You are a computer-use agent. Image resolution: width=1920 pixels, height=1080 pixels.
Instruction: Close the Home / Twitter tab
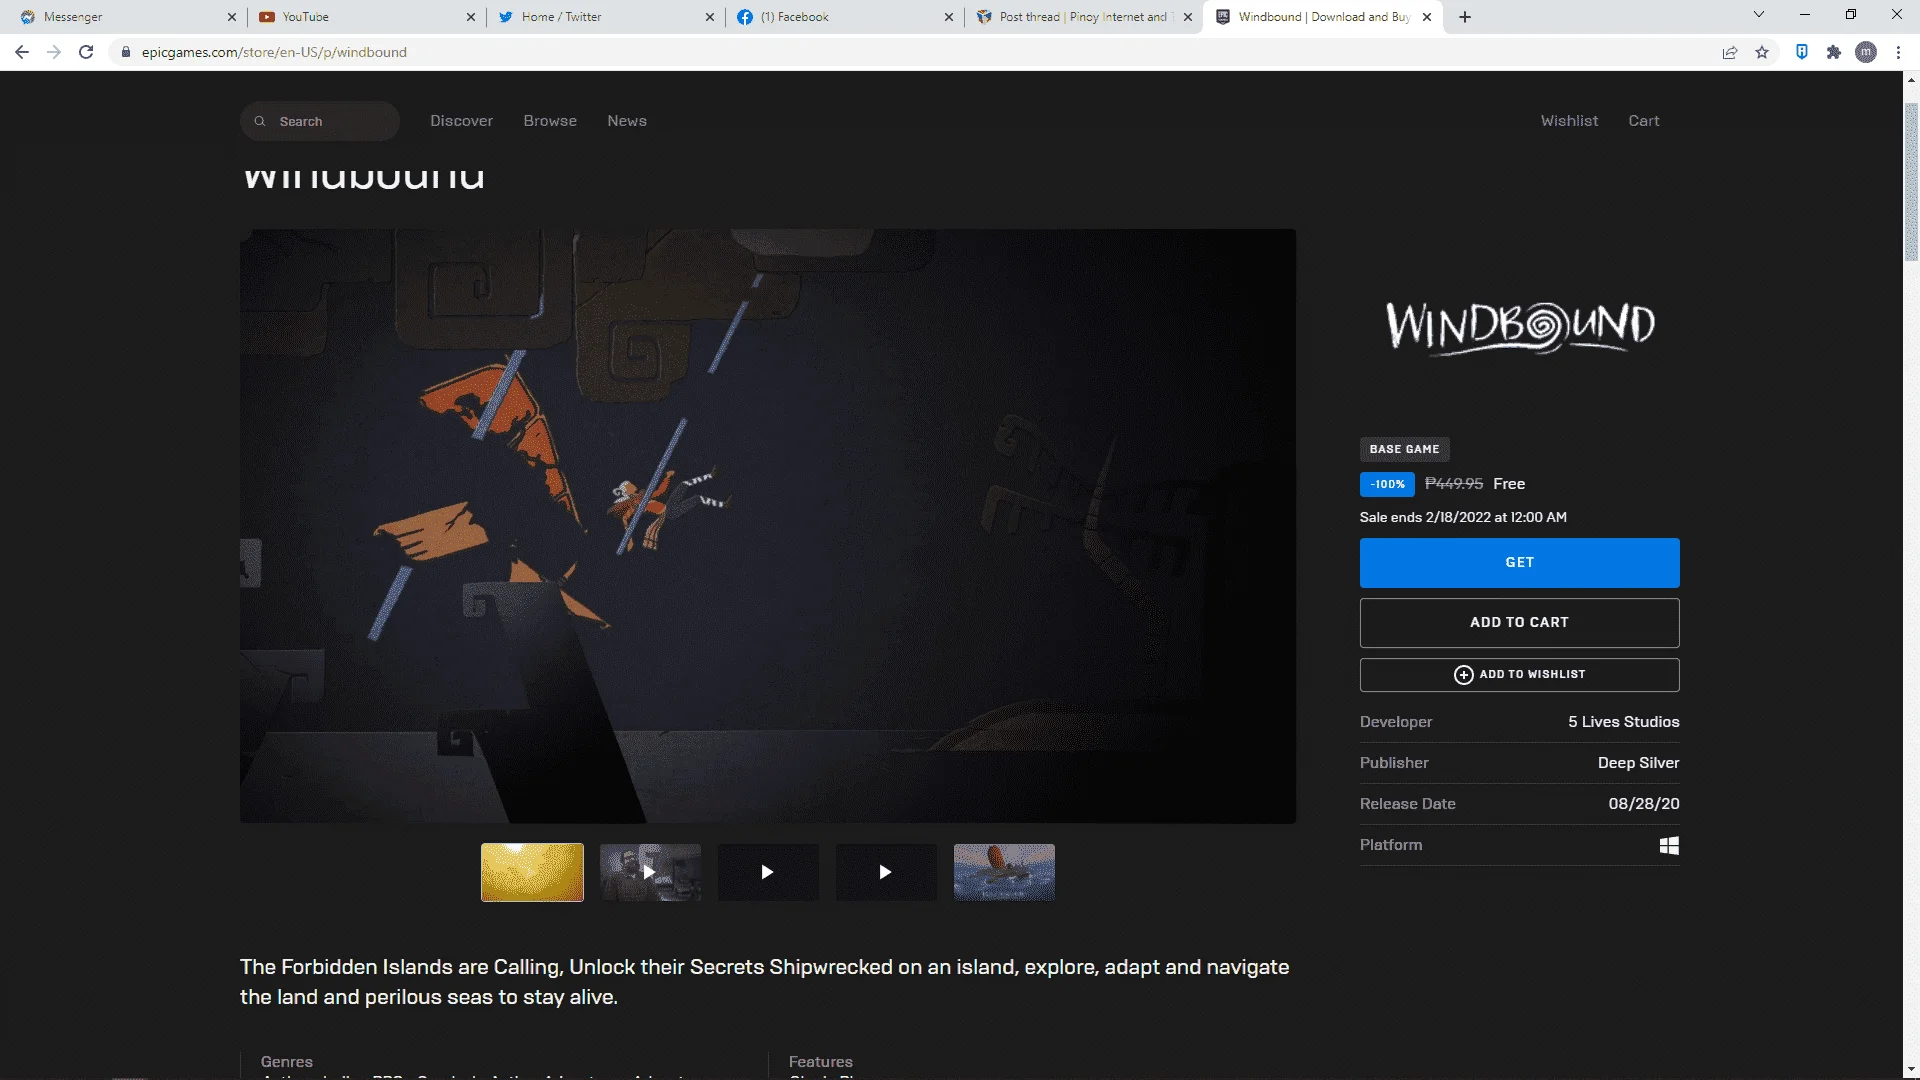coord(710,17)
